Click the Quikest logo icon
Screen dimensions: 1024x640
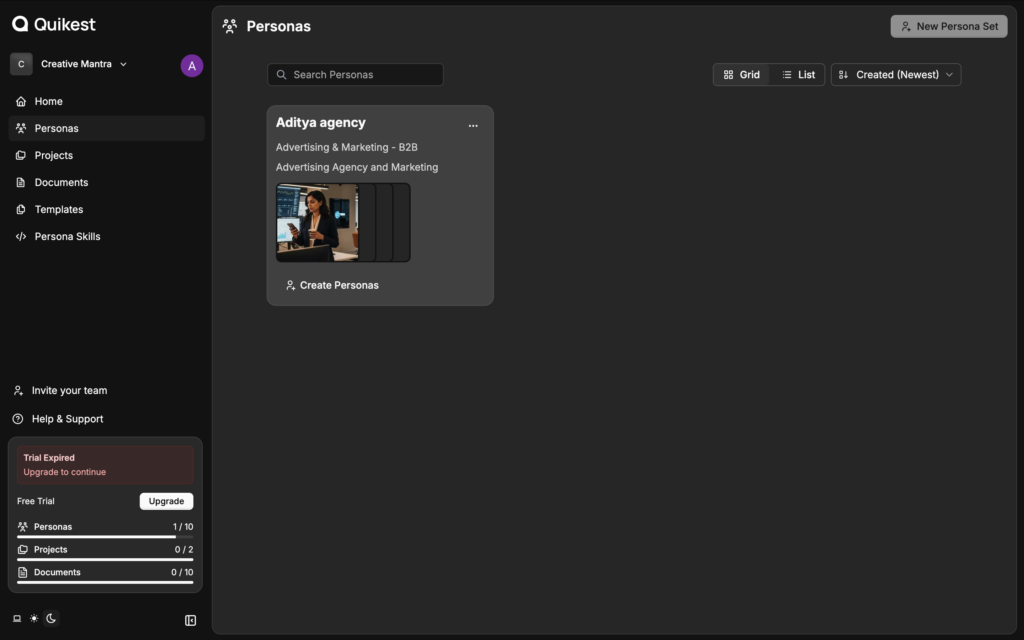pyautogui.click(x=20, y=24)
